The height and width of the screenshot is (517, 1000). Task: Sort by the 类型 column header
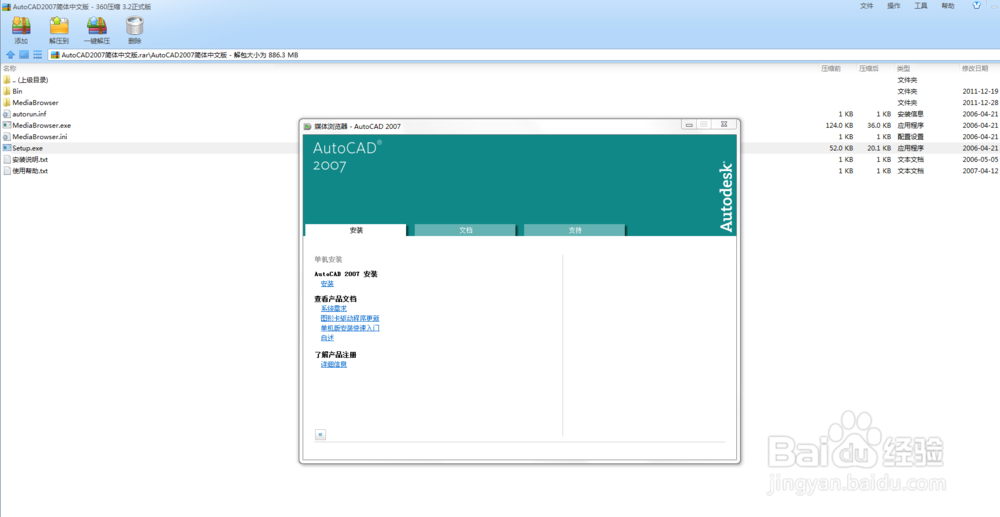pos(904,68)
